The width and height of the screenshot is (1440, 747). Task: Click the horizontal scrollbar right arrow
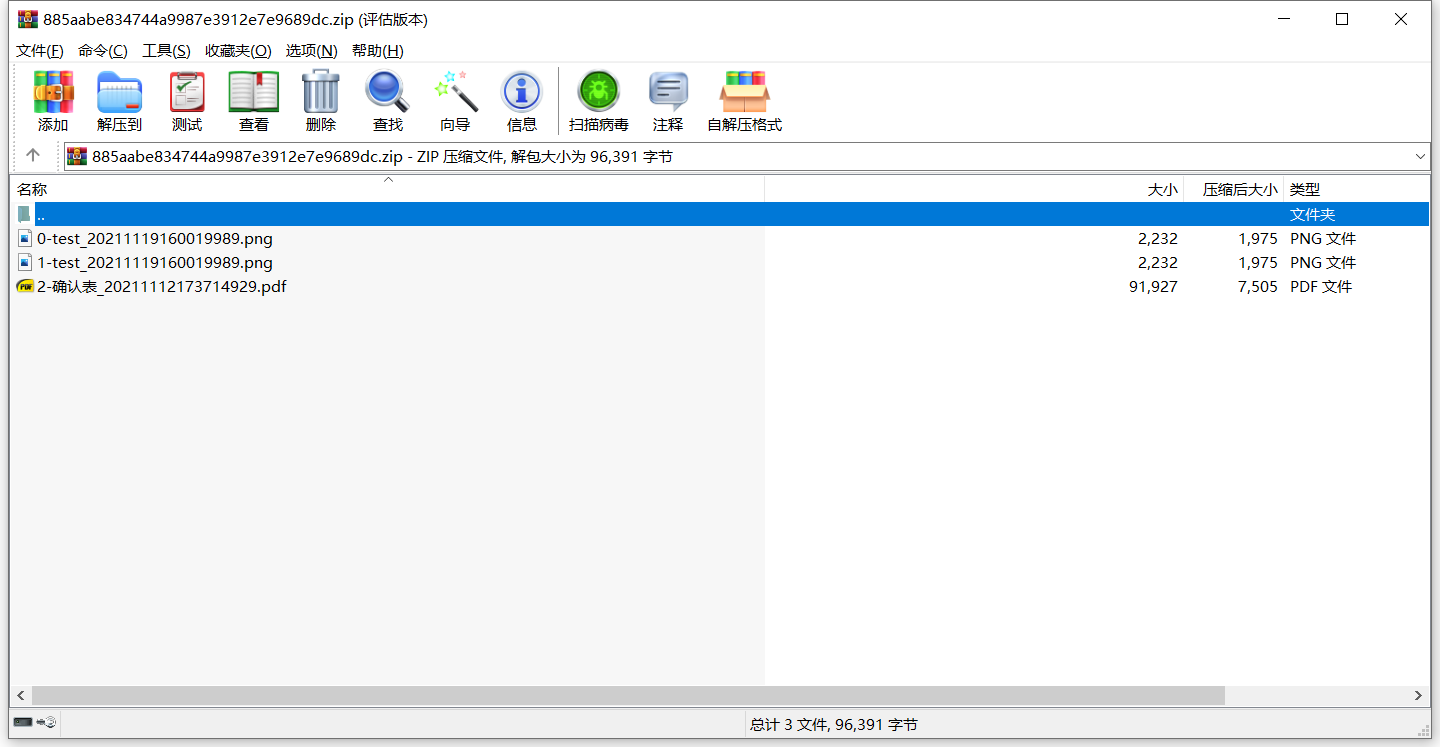pyautogui.click(x=1418, y=695)
